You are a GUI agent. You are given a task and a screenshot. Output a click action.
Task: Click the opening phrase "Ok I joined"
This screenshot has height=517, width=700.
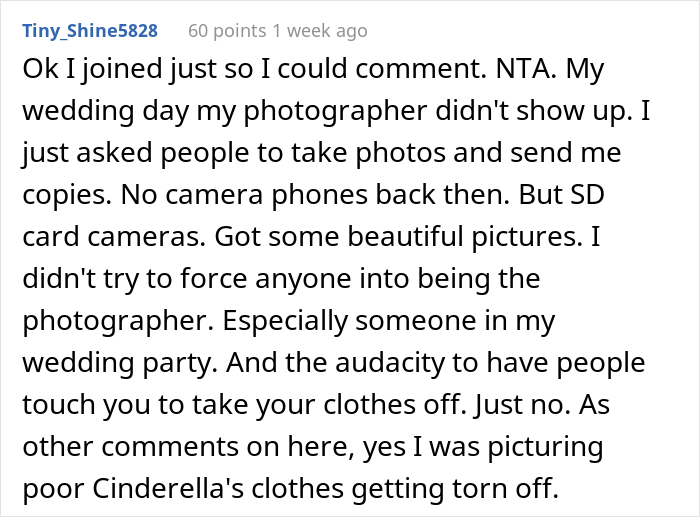pos(83,73)
